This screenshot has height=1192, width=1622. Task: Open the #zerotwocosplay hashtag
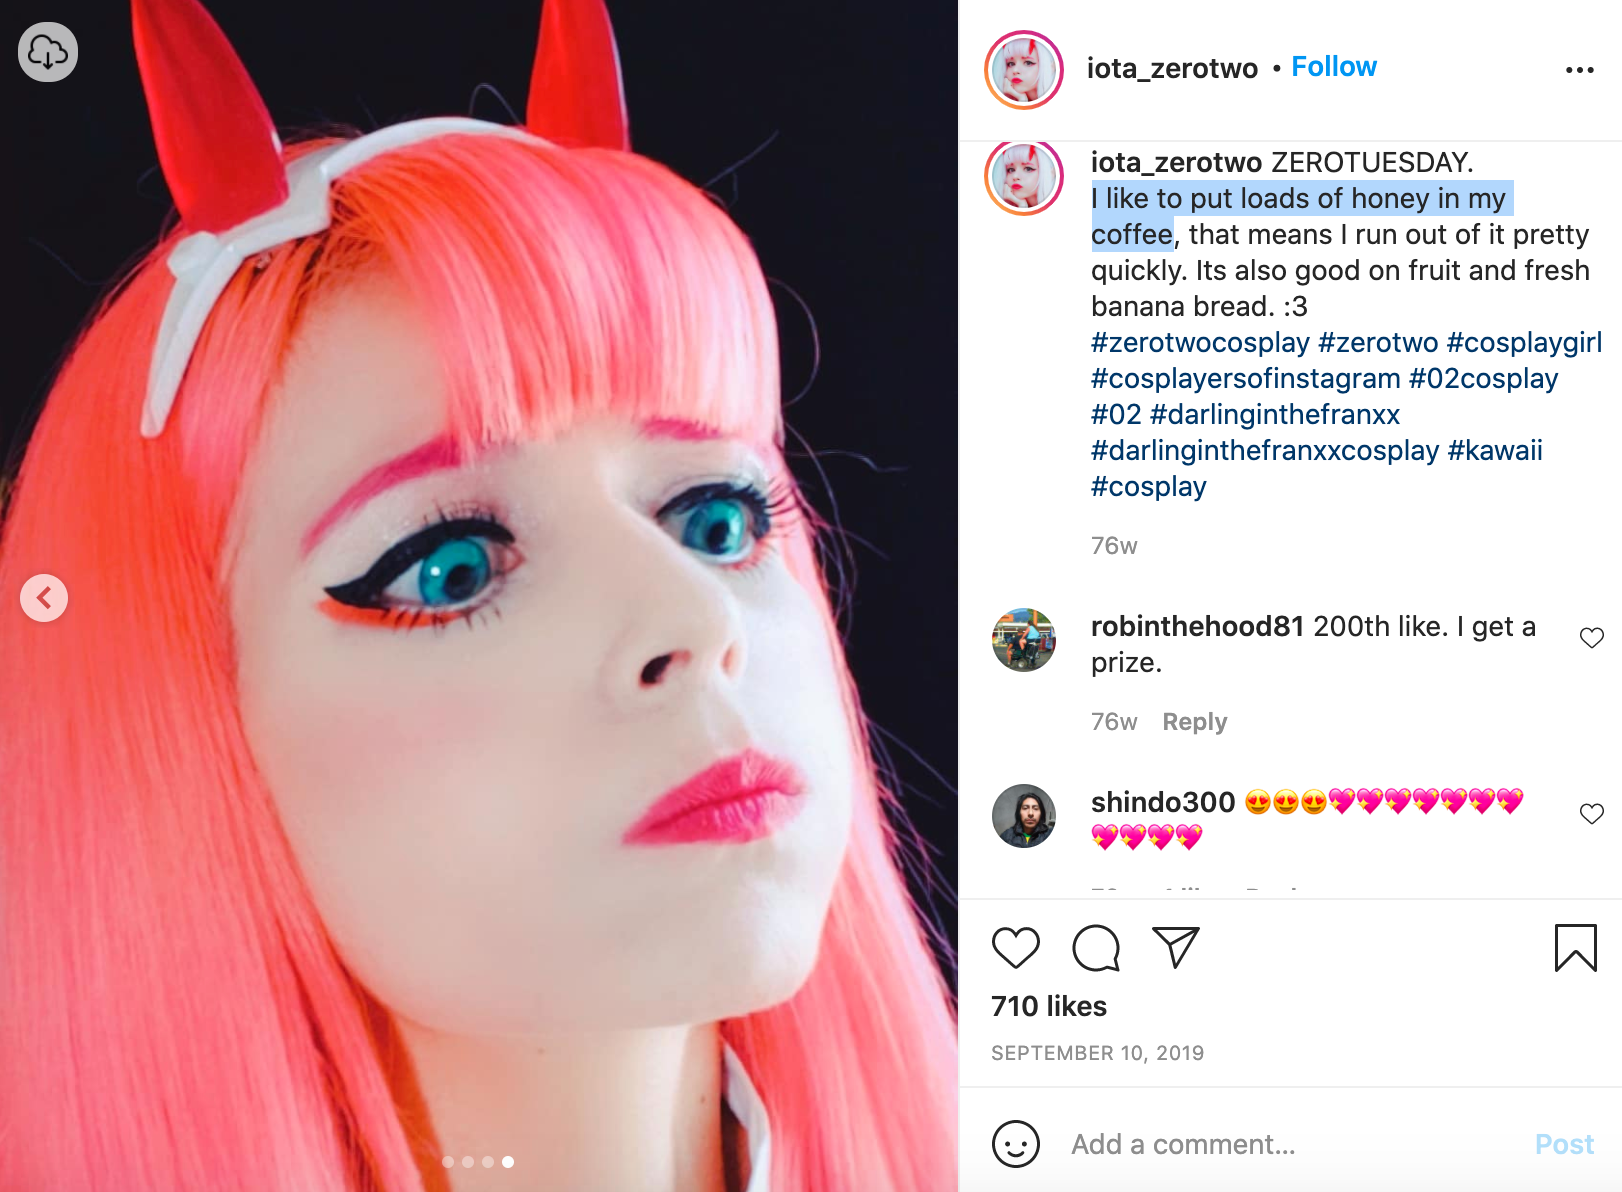(x=1200, y=343)
